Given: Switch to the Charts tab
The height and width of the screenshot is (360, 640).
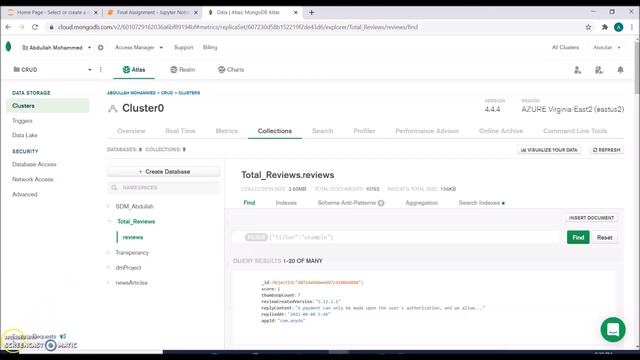Looking at the screenshot, I should 231,70.
